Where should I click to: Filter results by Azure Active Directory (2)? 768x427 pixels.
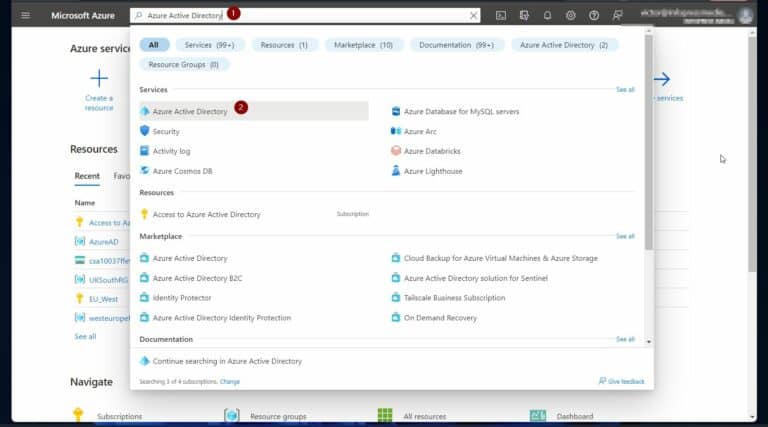coord(564,45)
